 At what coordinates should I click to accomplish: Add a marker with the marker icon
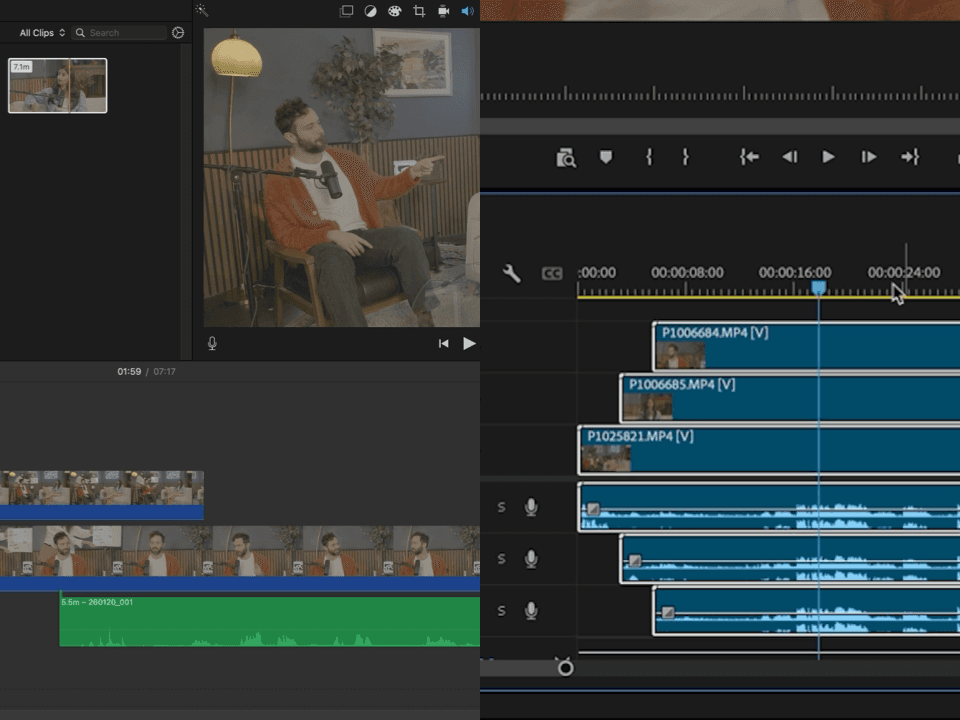pyautogui.click(x=606, y=157)
